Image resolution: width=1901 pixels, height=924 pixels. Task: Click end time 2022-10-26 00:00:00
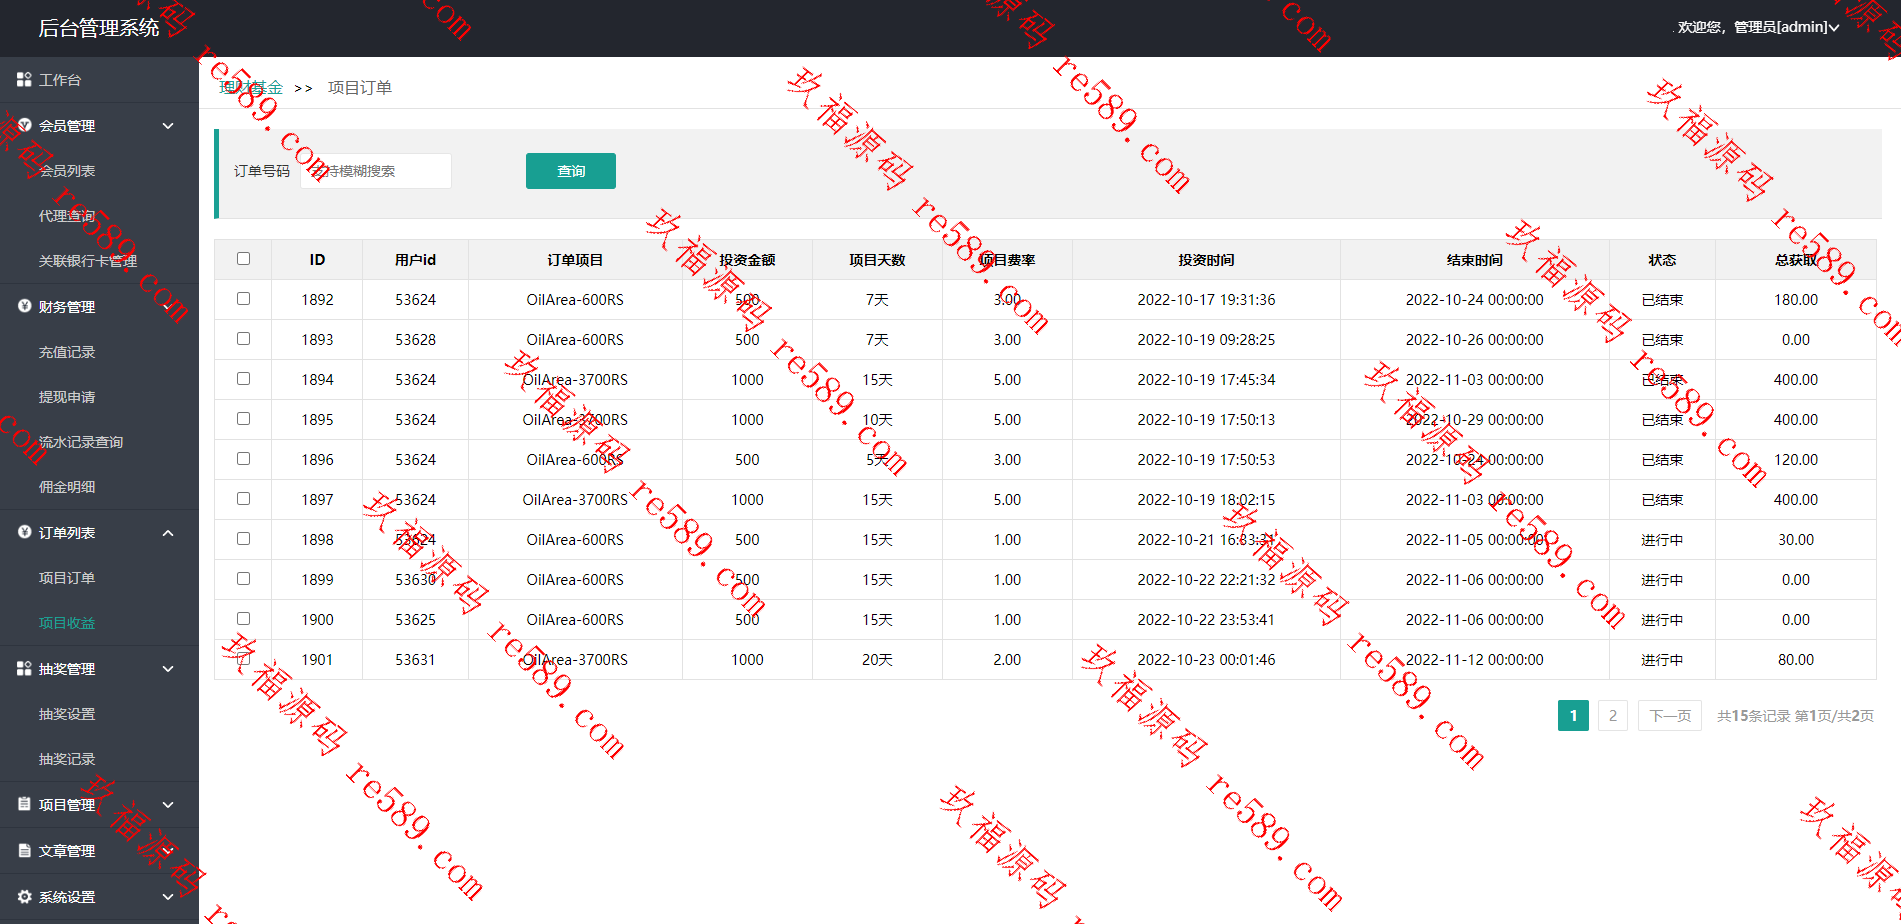tap(1475, 340)
